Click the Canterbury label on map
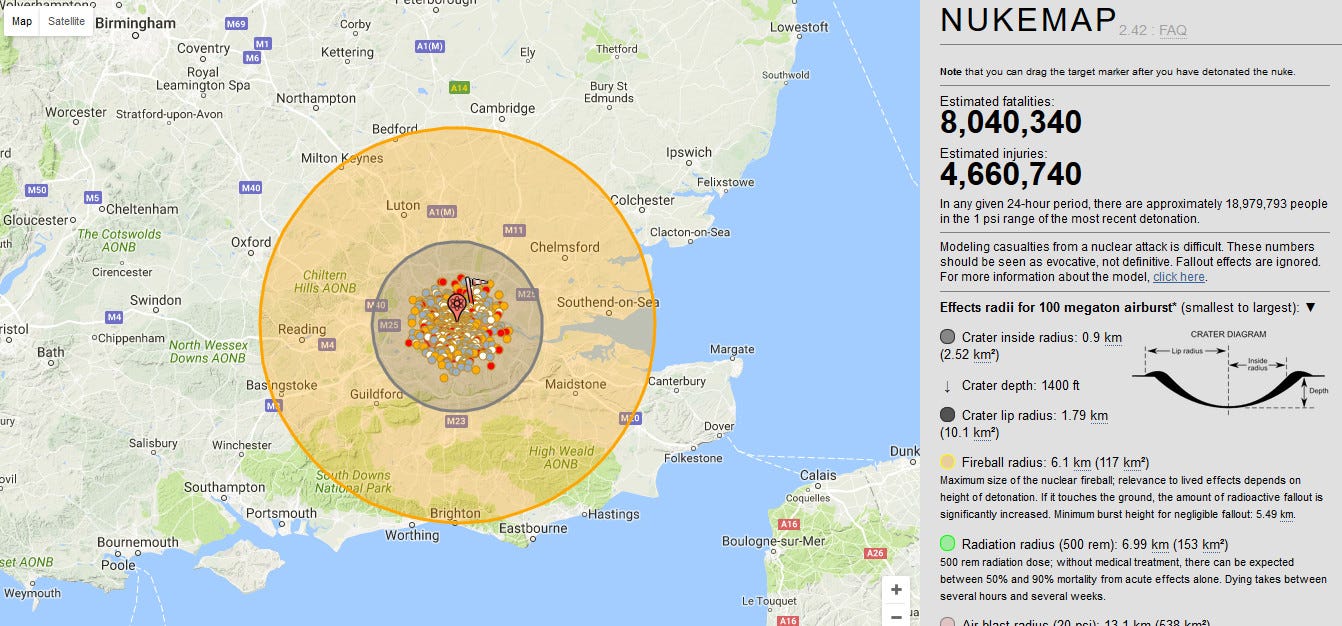 pos(677,381)
